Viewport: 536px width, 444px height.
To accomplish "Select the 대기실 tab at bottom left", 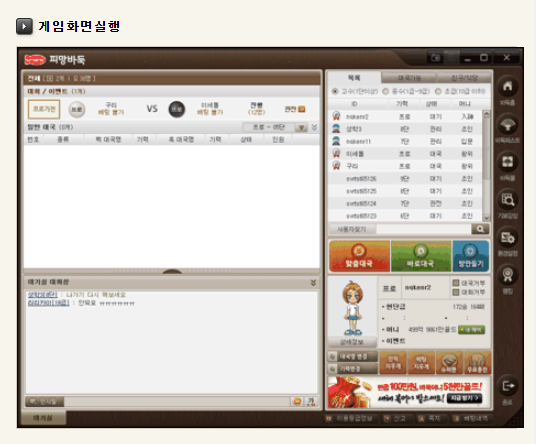I will (x=43, y=418).
